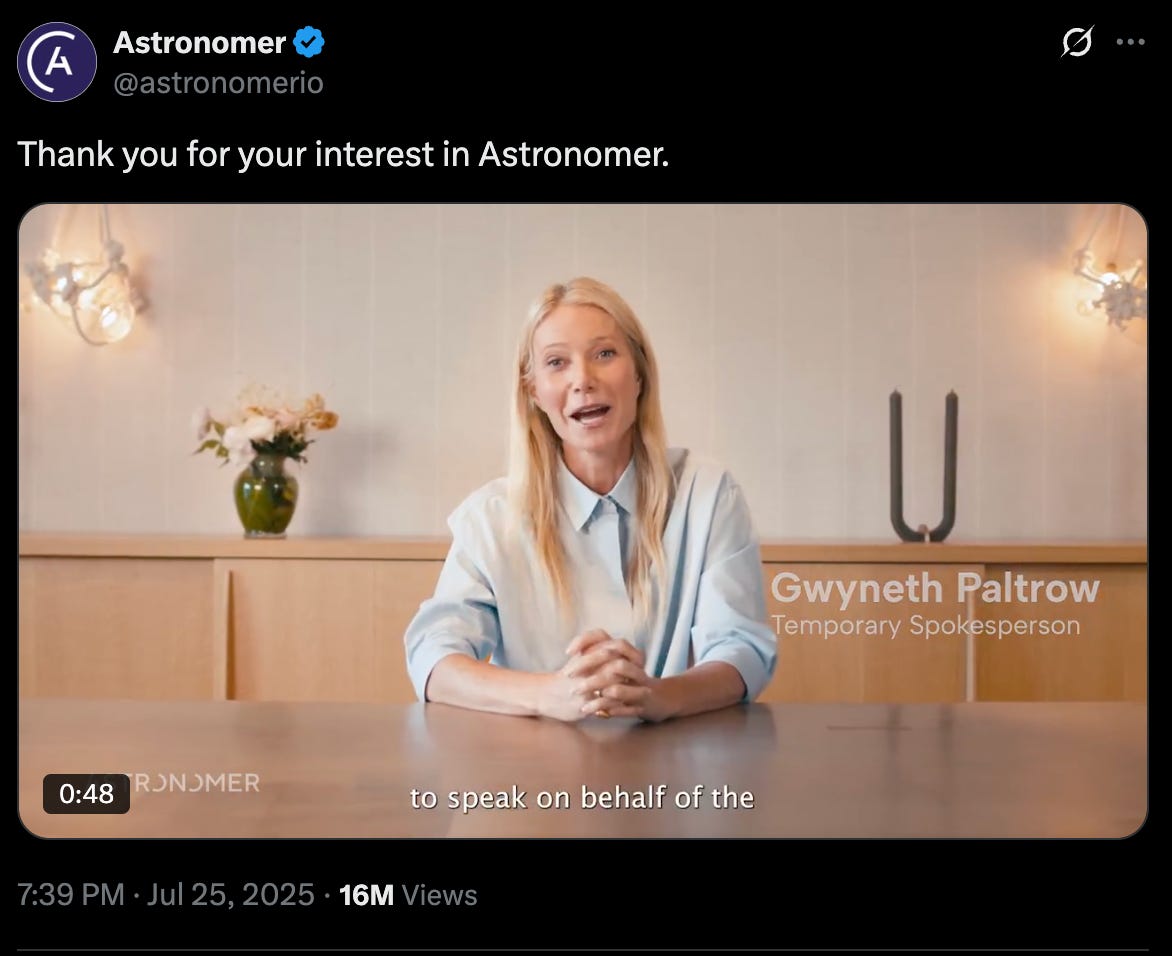
Task: Click the Temporary Spokesperson title text
Action: pos(925,625)
